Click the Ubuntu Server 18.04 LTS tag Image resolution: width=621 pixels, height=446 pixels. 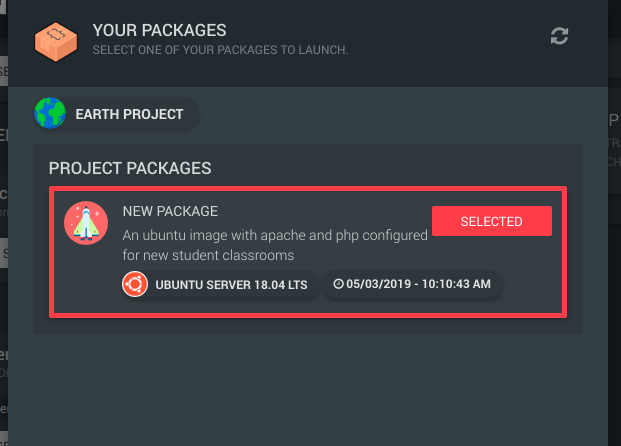221,284
